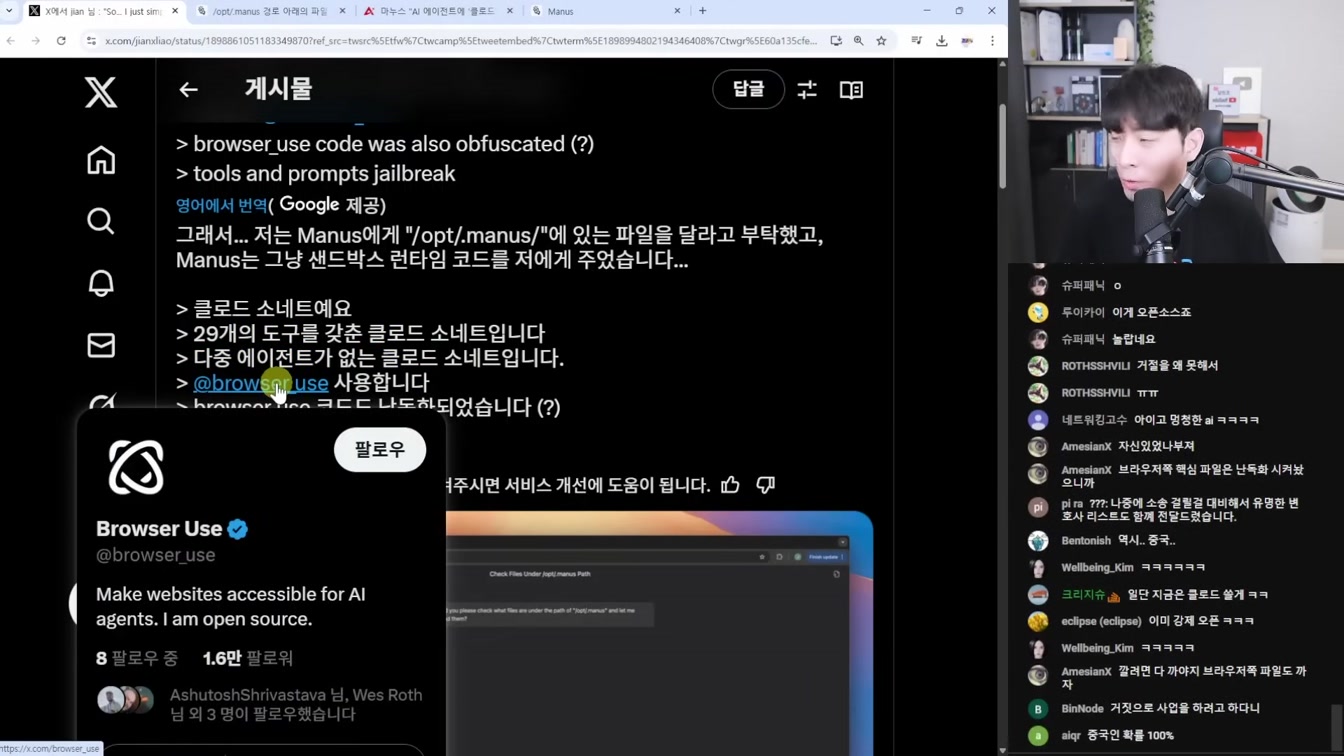Select the X jian post tab

[103, 11]
